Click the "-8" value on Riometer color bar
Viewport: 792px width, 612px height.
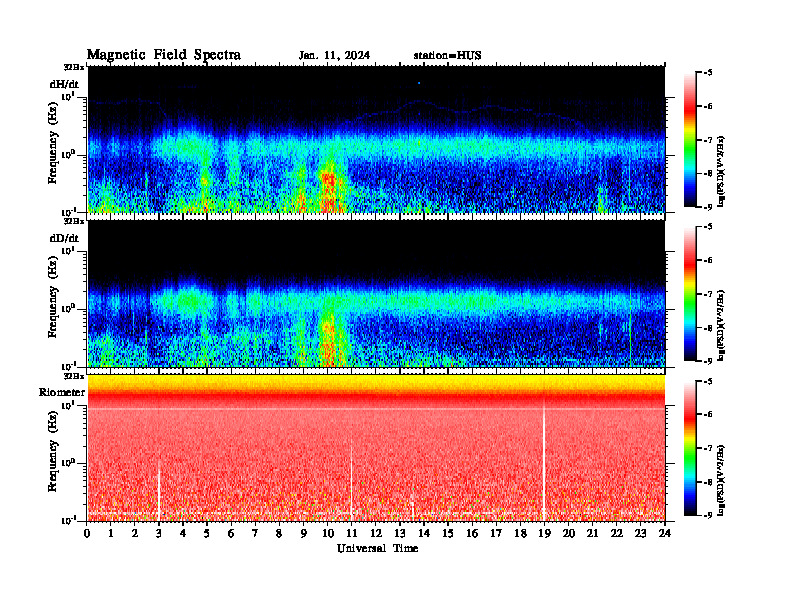(708, 482)
